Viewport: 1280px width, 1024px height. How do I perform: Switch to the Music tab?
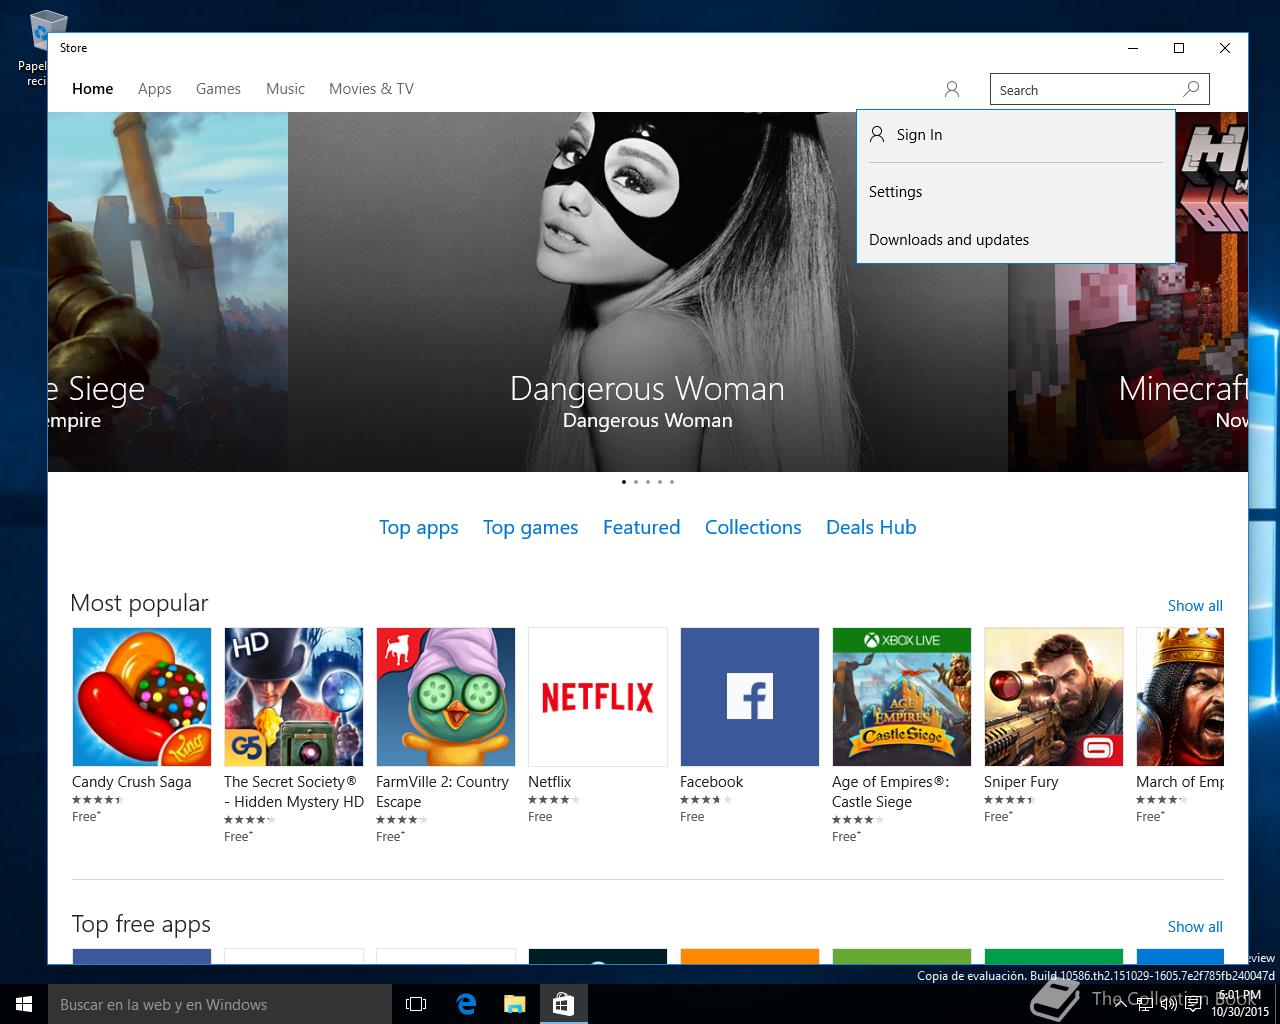pyautogui.click(x=285, y=89)
